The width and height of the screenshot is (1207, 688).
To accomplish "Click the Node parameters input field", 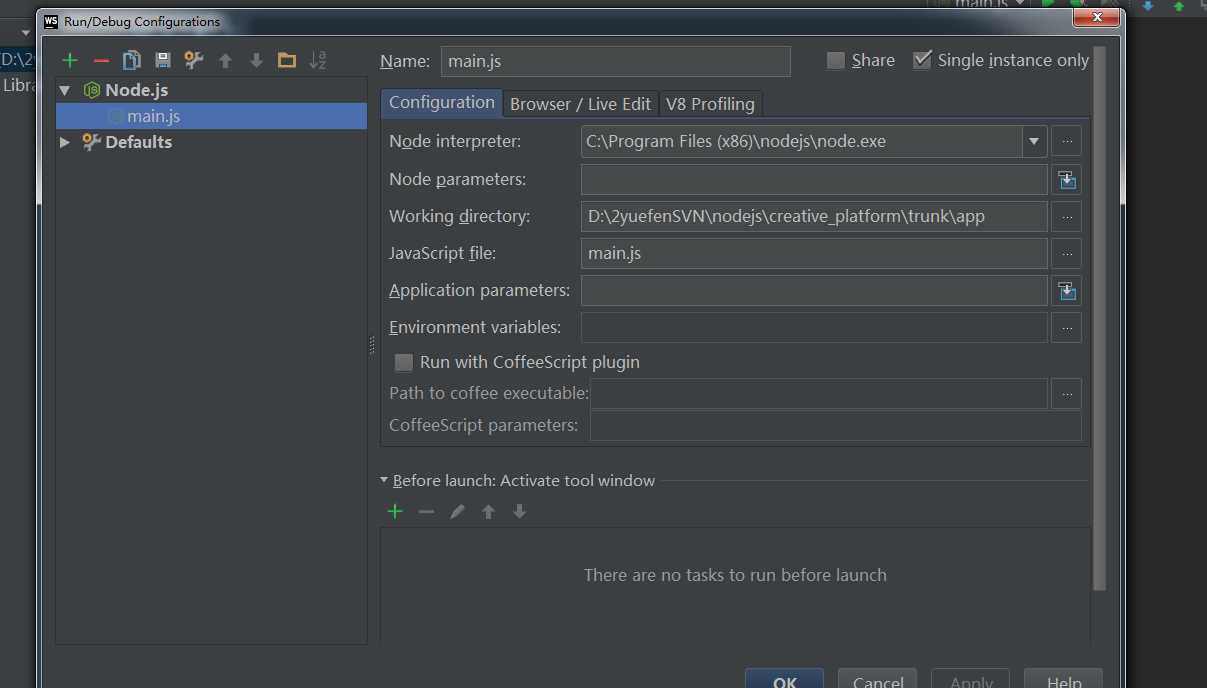I will [x=814, y=180].
